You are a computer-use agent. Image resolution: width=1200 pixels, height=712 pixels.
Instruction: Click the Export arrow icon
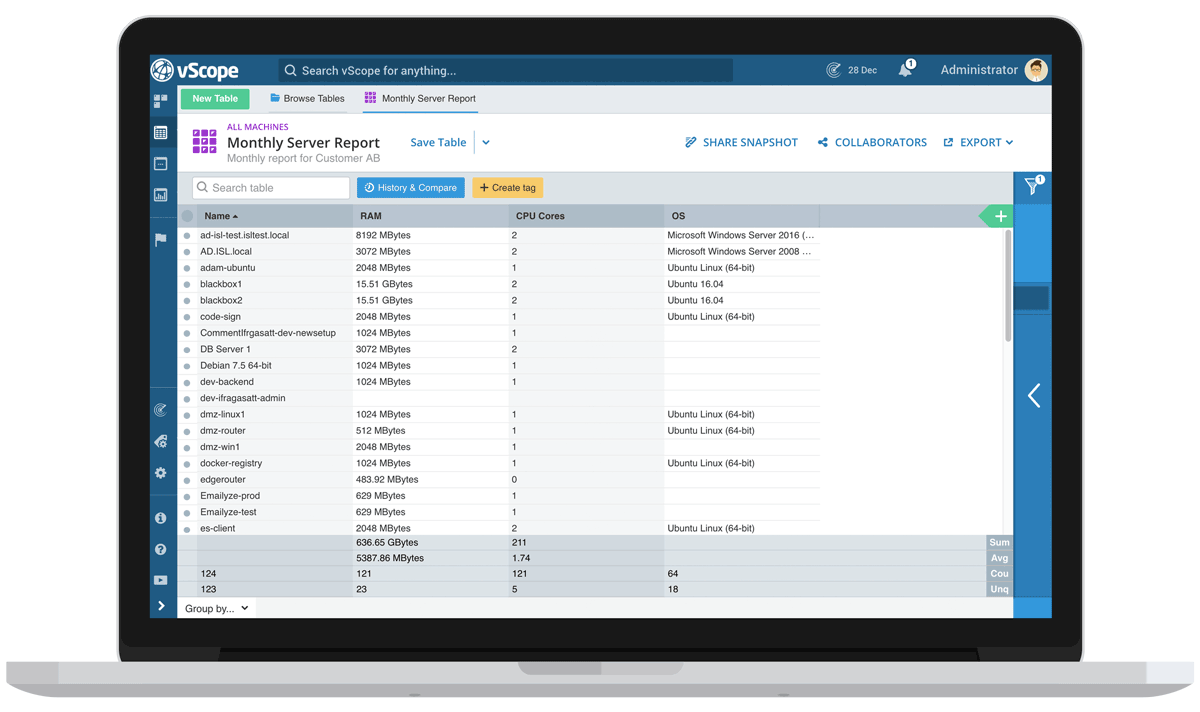click(x=948, y=143)
